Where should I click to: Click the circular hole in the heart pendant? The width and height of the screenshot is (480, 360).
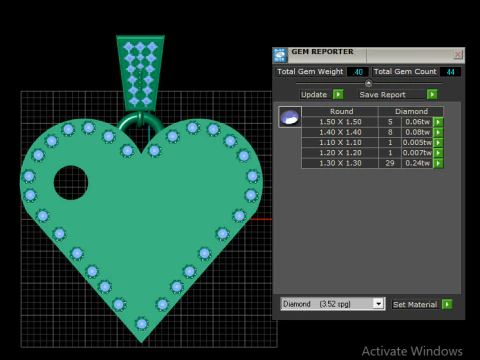pos(71,183)
